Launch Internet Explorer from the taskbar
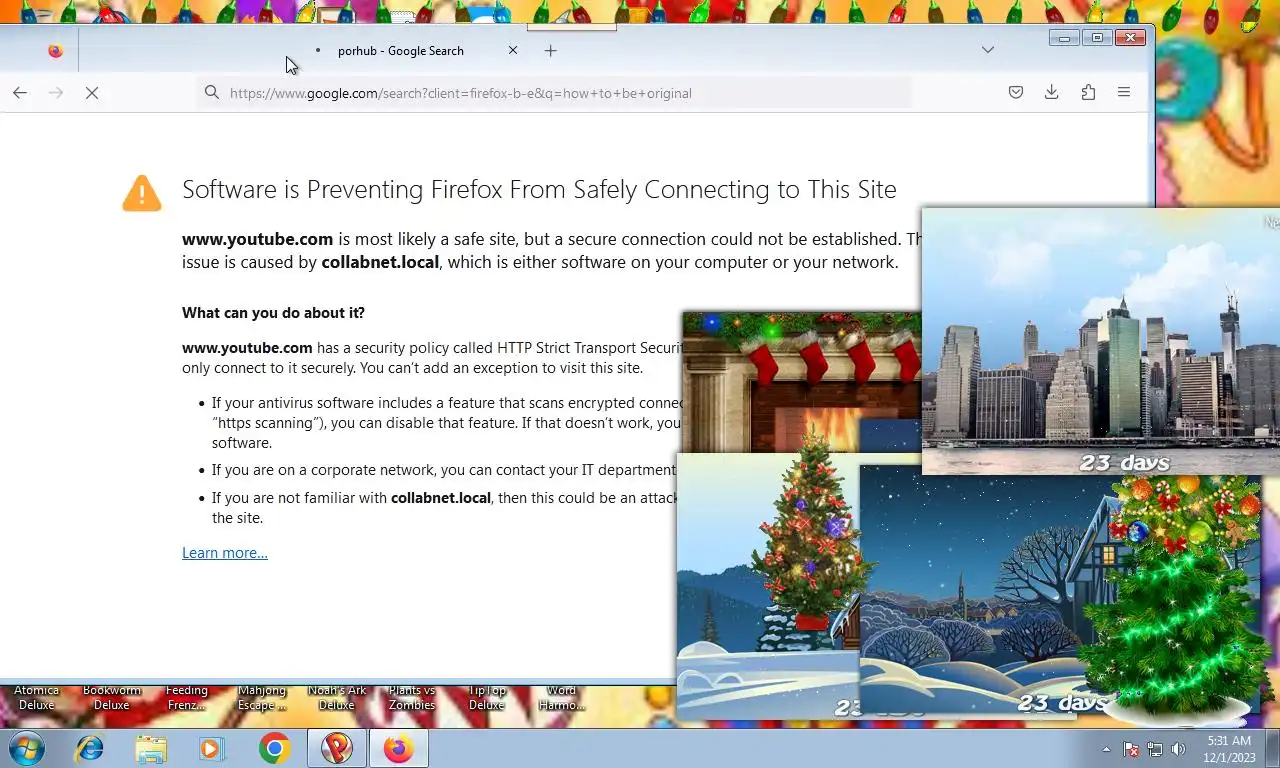1280x768 pixels. [90, 748]
